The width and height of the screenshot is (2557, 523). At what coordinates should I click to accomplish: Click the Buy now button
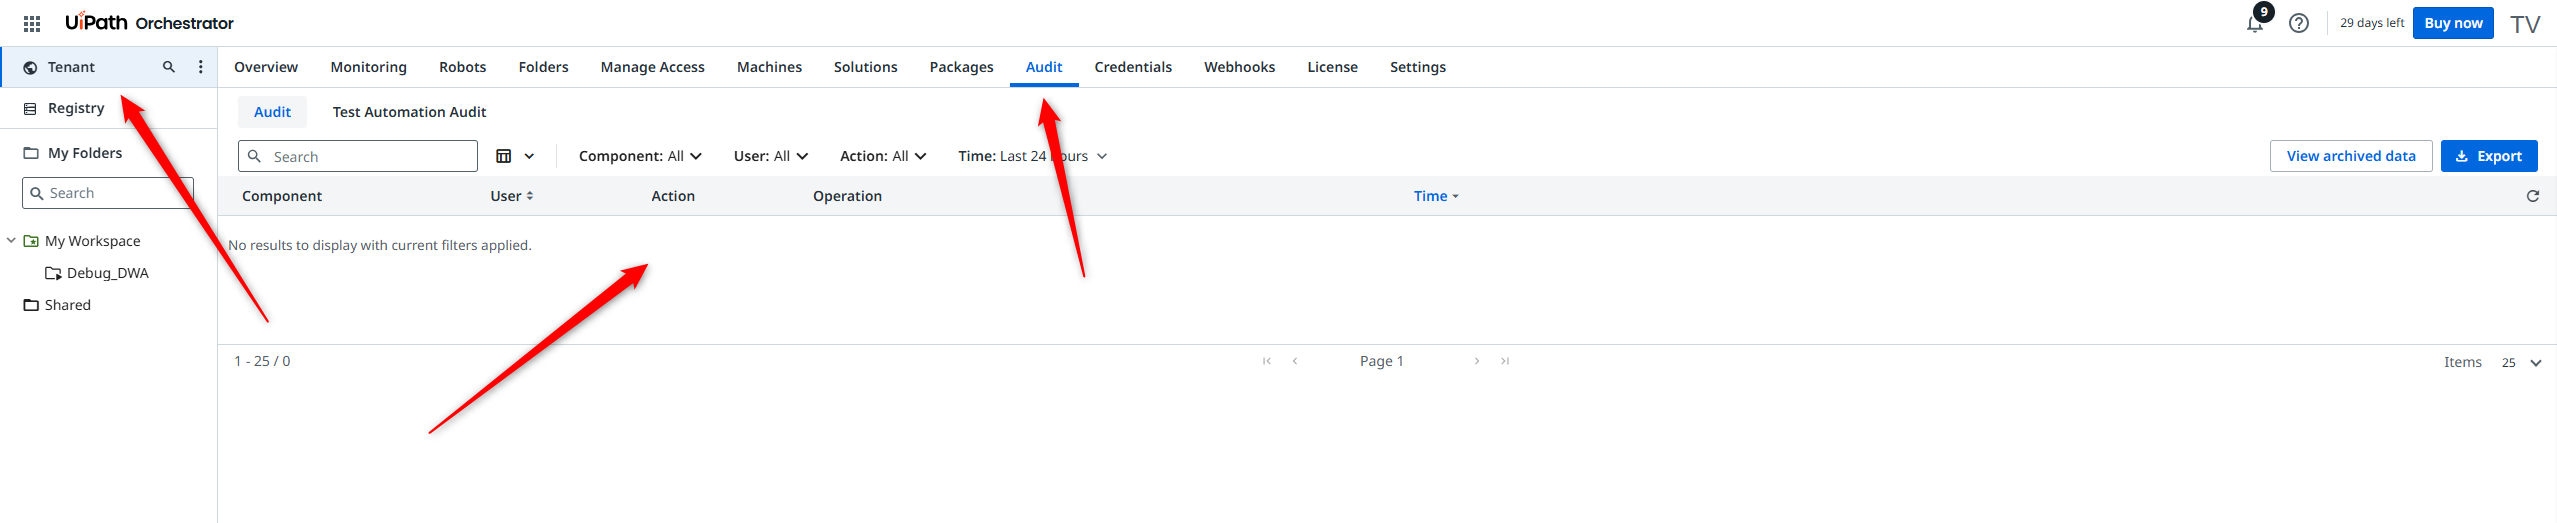click(x=2453, y=23)
